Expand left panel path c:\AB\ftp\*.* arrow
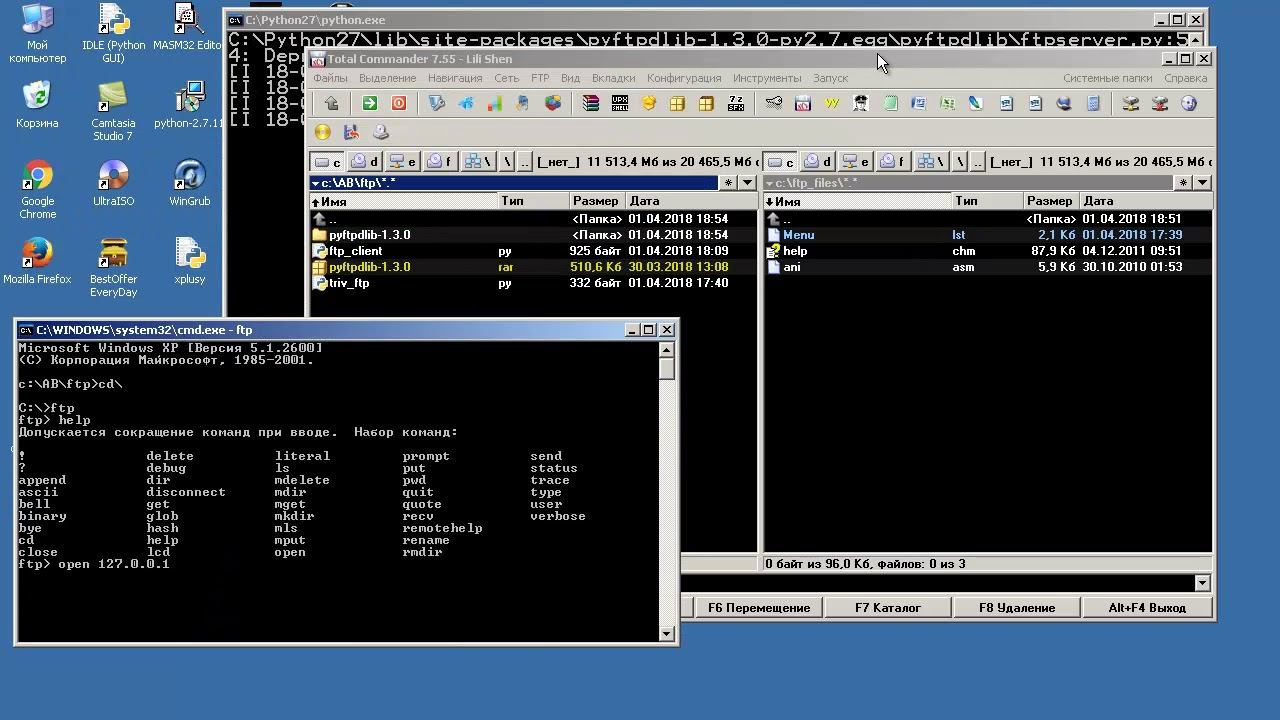This screenshot has width=1280, height=720. click(x=315, y=183)
